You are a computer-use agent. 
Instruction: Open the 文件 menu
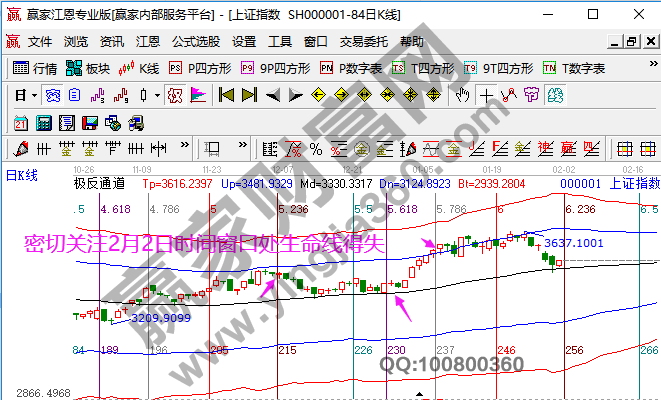(39, 42)
